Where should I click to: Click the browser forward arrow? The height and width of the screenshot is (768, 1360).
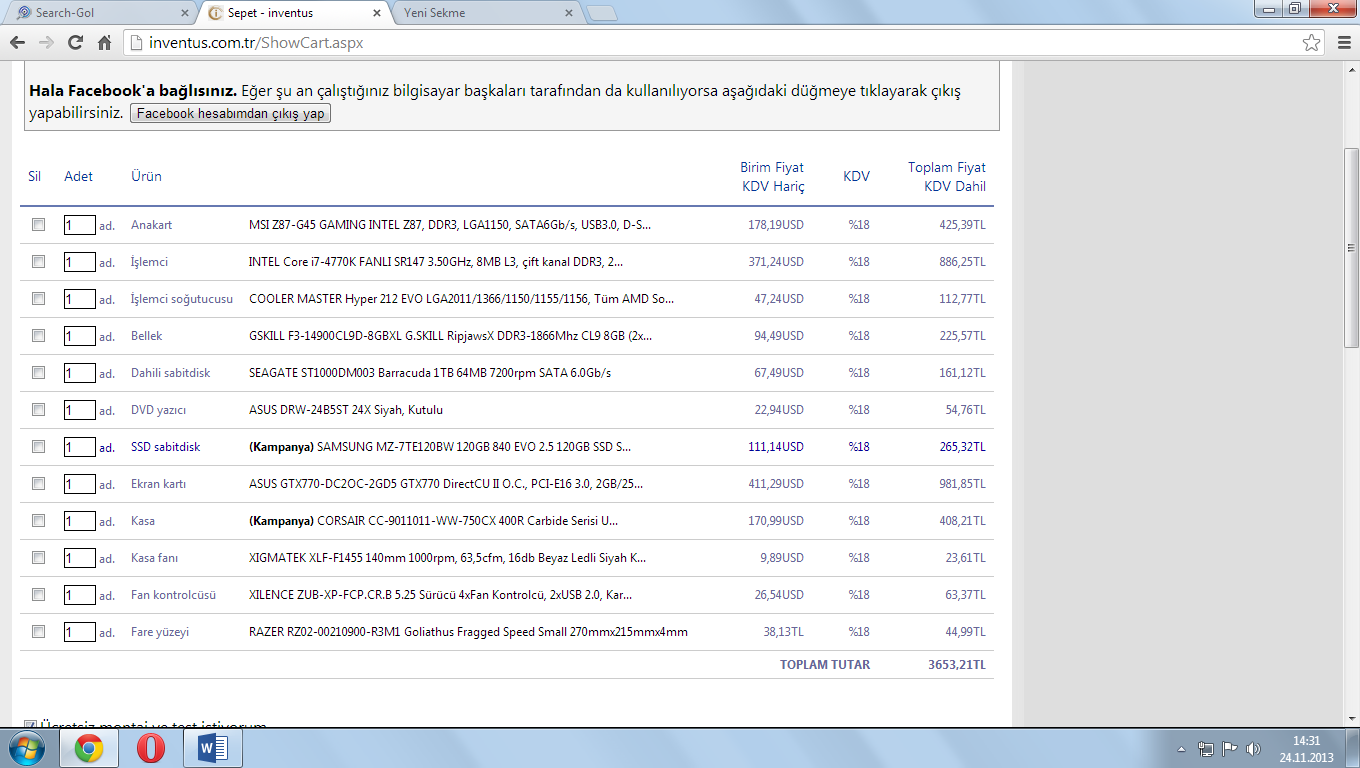46,43
